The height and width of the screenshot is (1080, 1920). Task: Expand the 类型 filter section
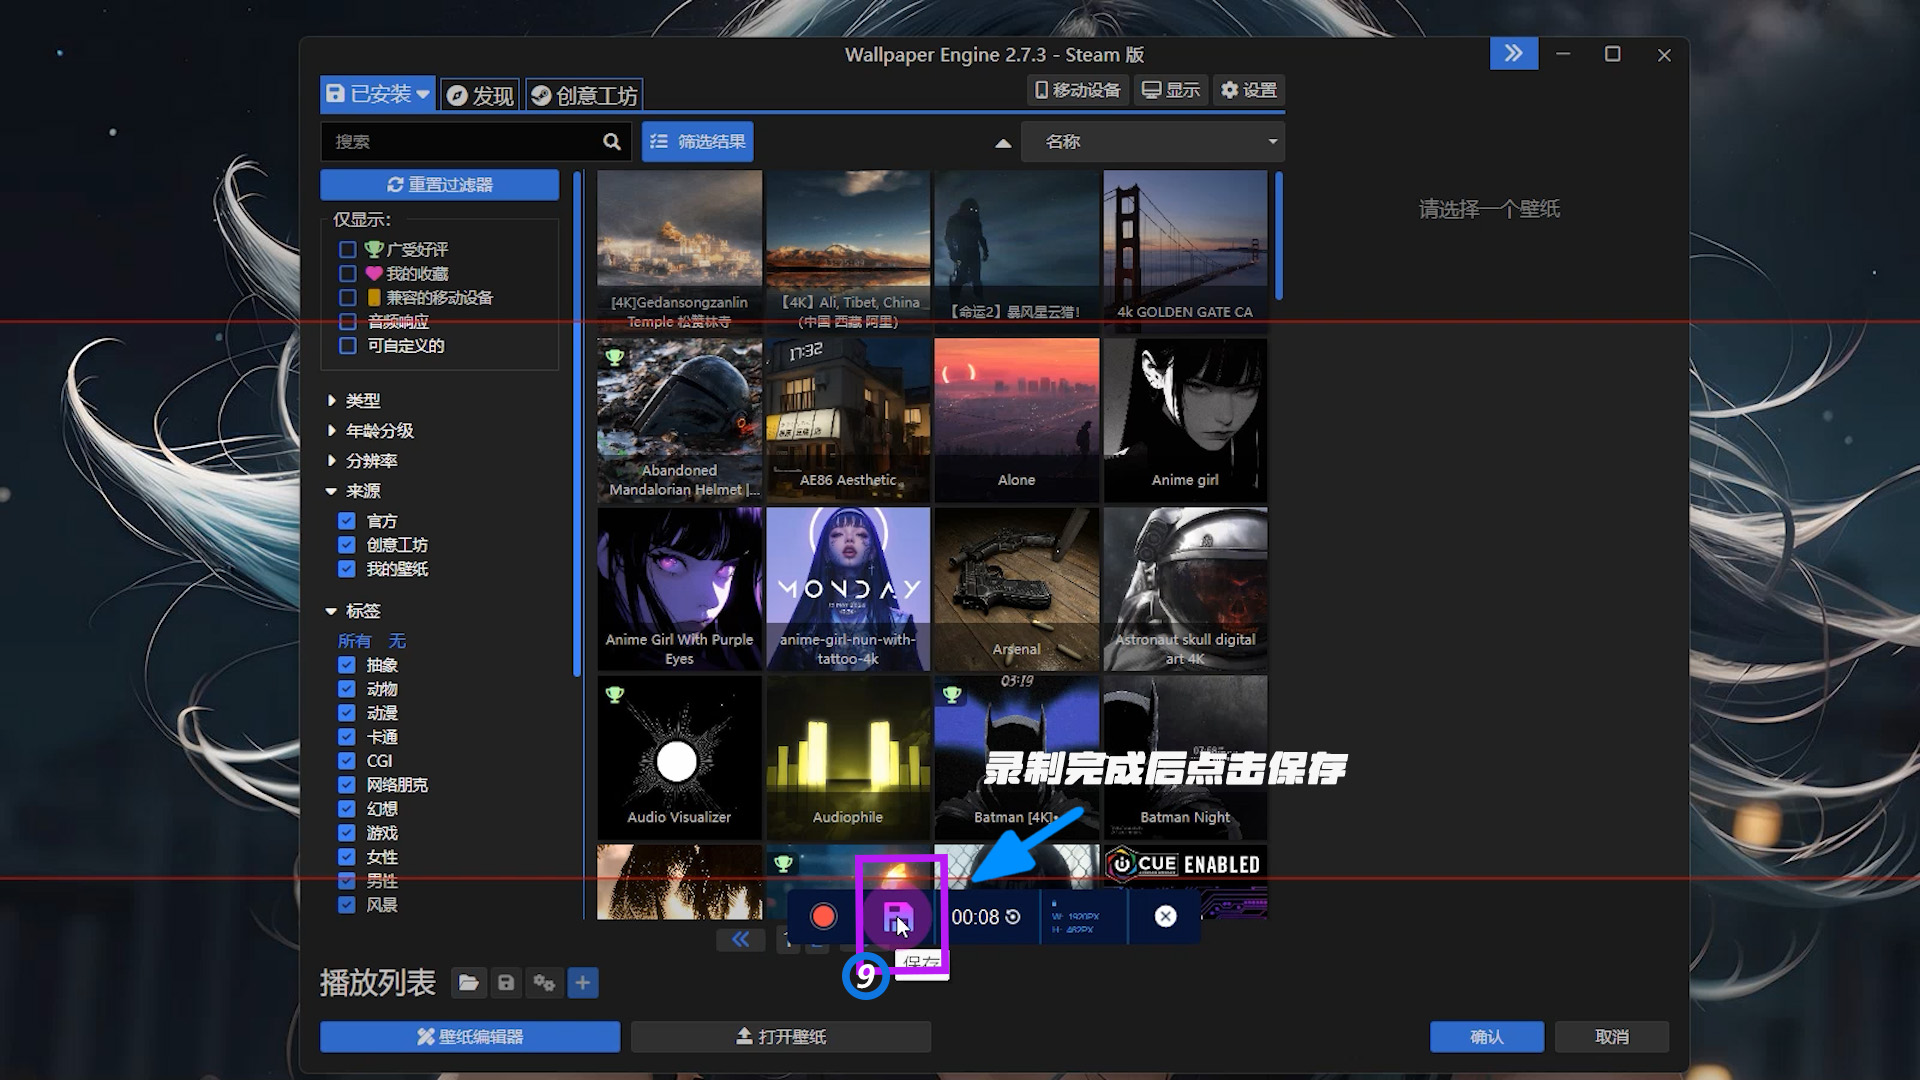(x=354, y=401)
